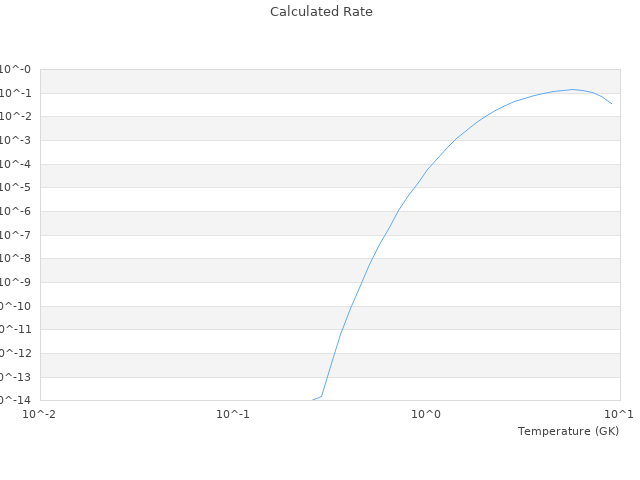Pick the y-axis 10^-13 tick label
Viewport: 640px width, 480px height.
click(x=16, y=377)
